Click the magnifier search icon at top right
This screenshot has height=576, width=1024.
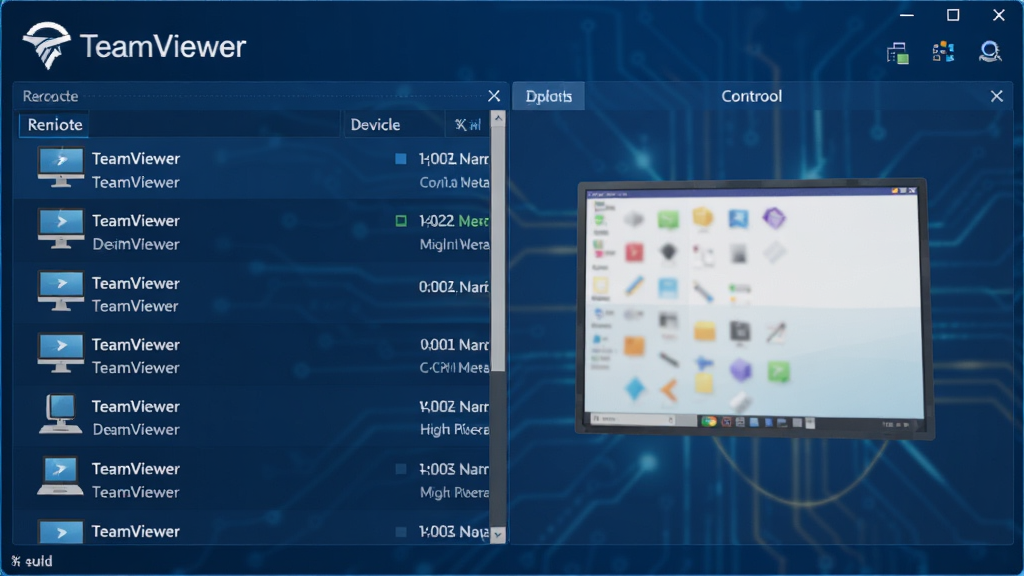point(990,51)
